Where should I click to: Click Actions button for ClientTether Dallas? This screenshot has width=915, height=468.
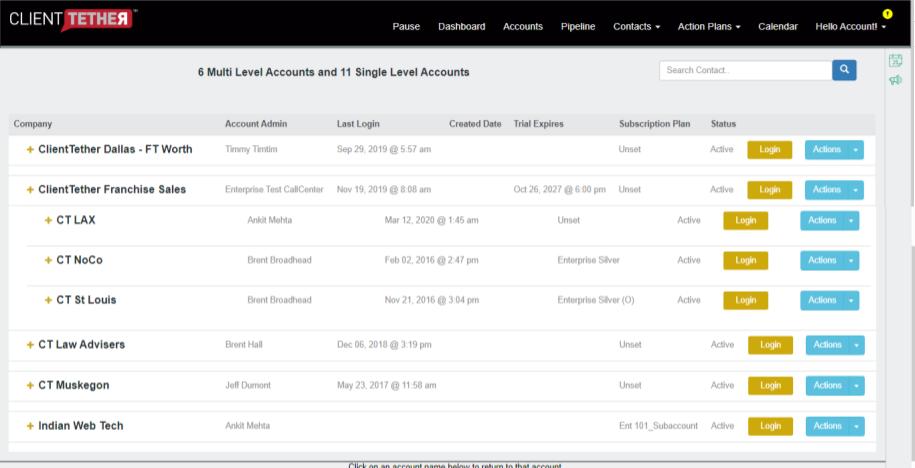[826, 150]
